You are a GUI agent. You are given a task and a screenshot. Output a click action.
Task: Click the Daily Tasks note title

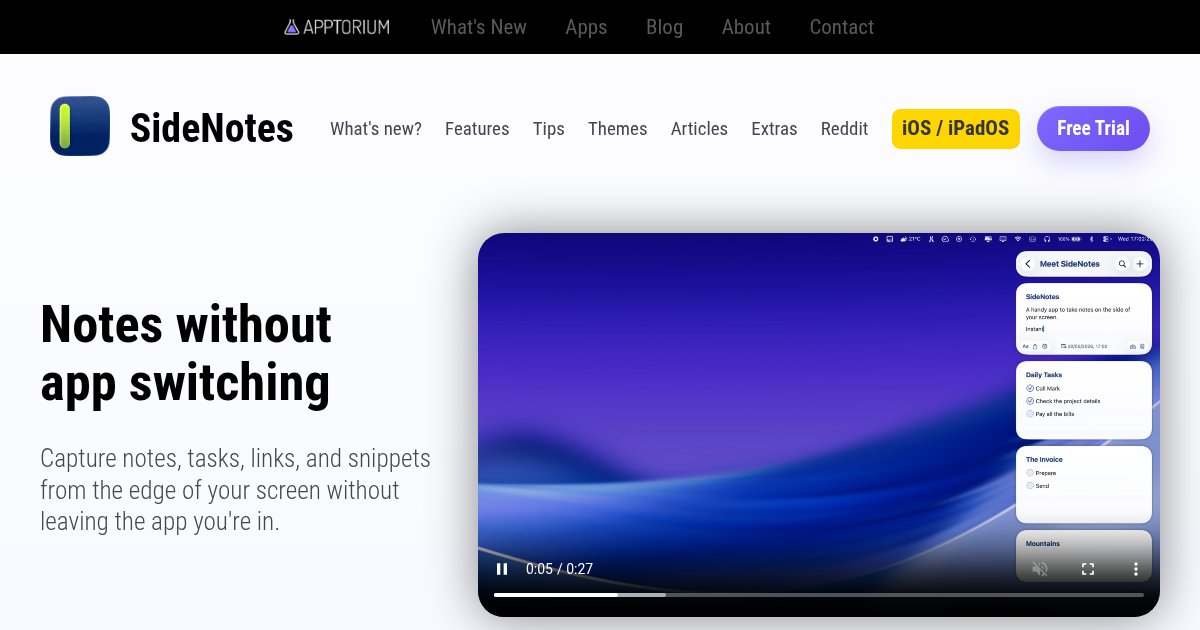click(1044, 375)
